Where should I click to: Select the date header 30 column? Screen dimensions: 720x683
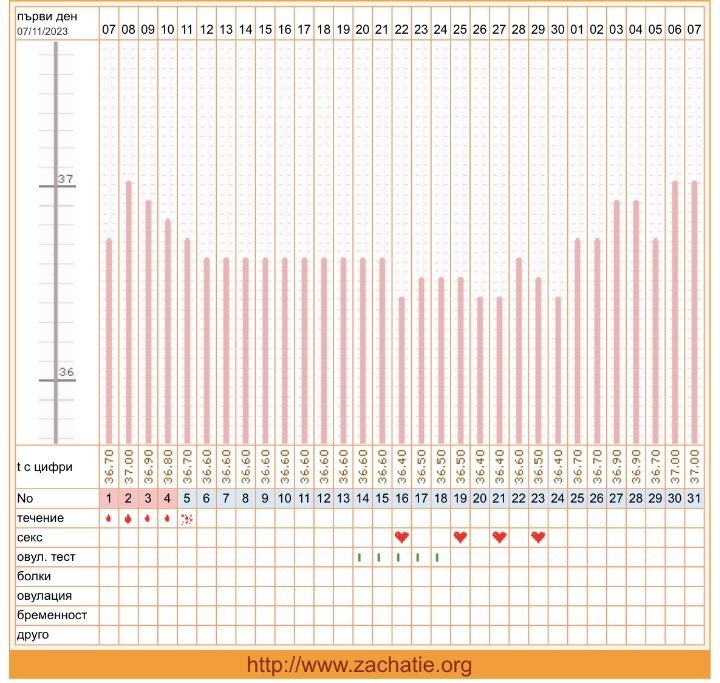click(557, 30)
